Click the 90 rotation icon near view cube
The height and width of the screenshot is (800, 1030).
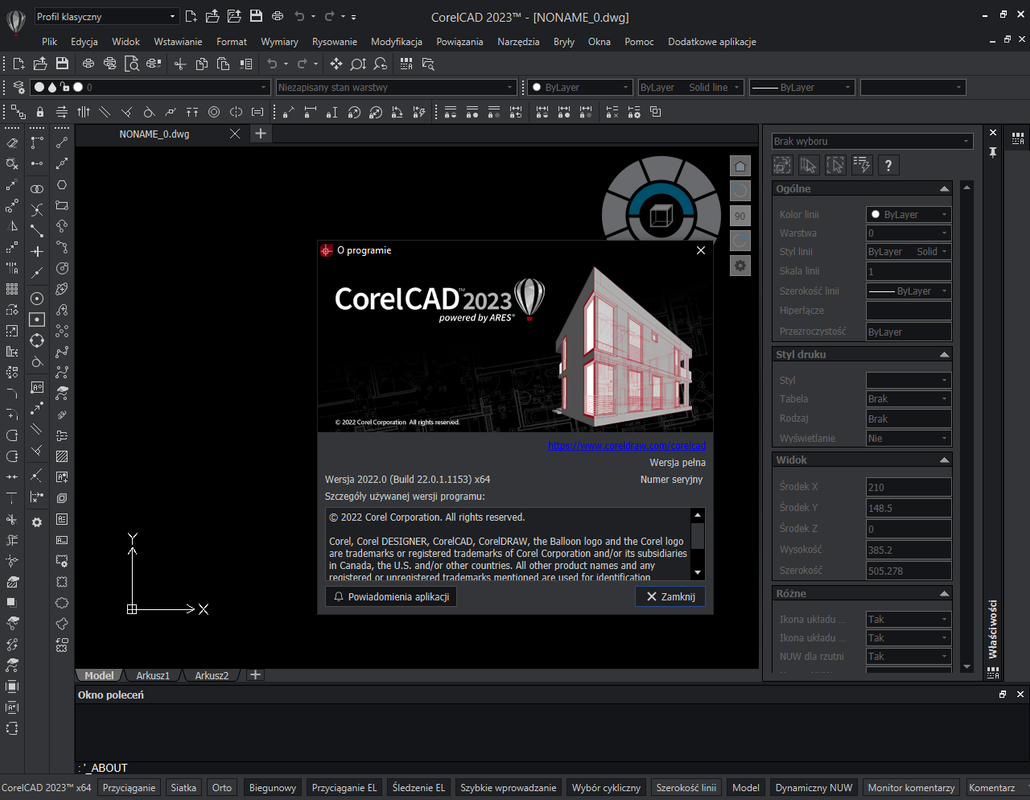pyautogui.click(x=740, y=216)
